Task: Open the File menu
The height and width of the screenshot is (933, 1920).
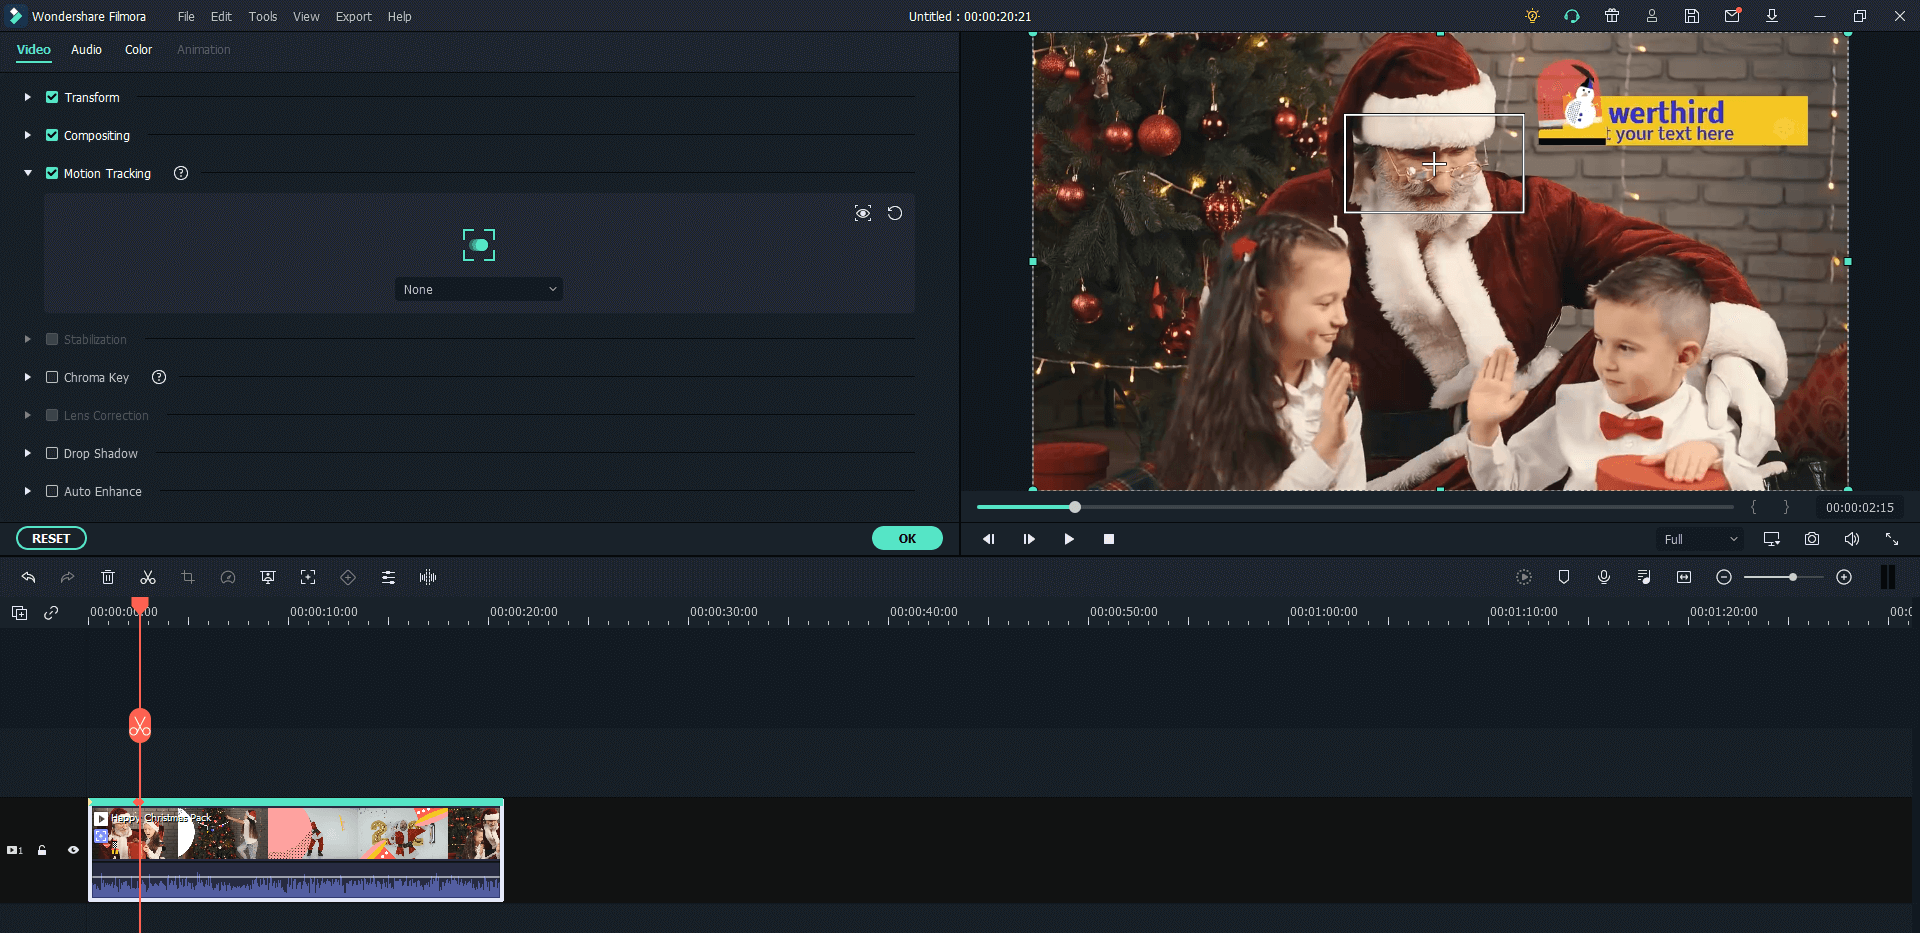Action: (x=186, y=16)
